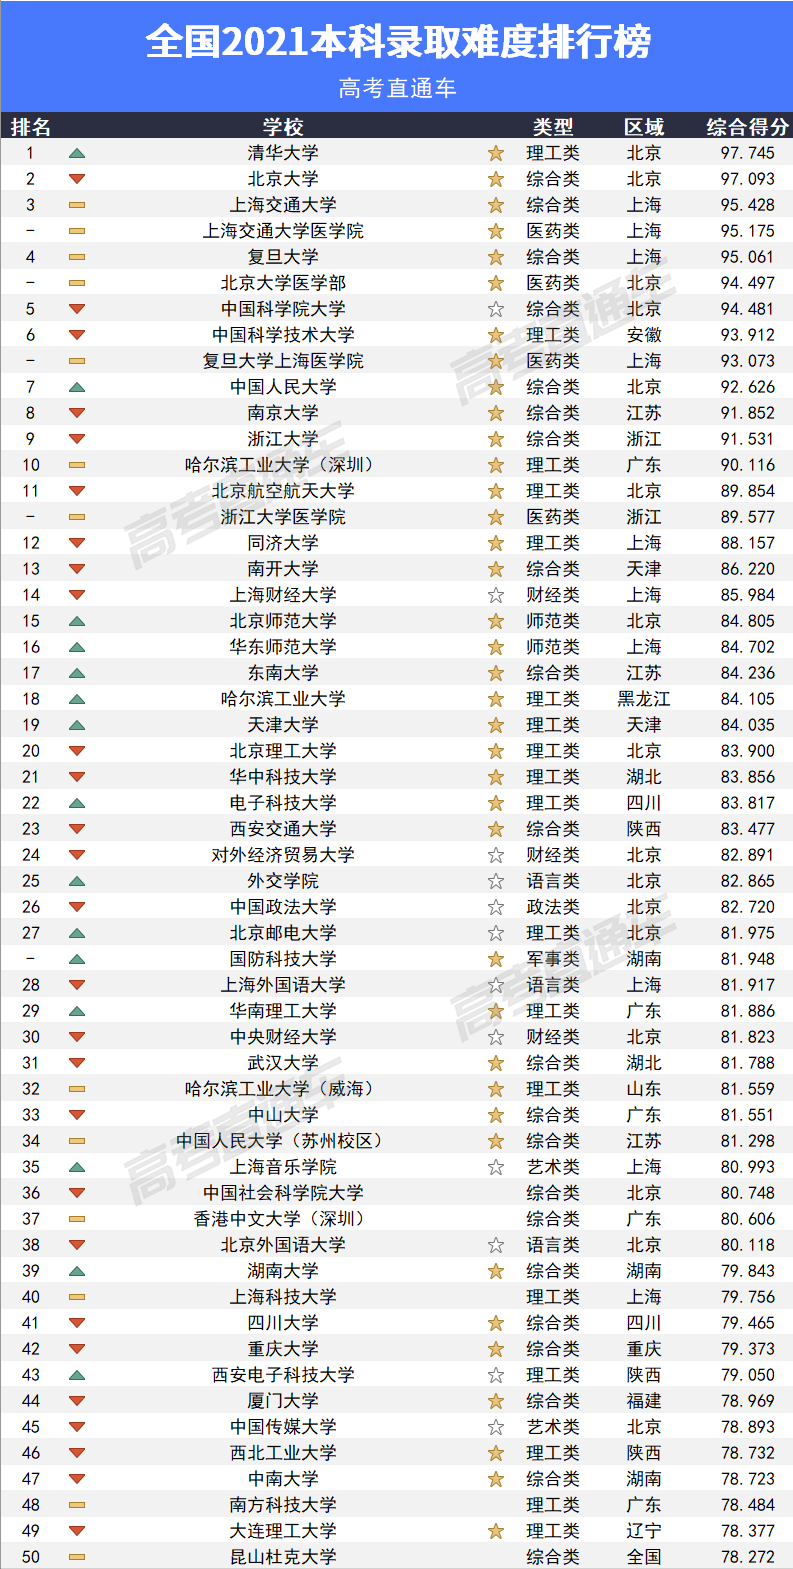This screenshot has width=793, height=1569.
Task: Click the 安徽 region cell
Action: (x=644, y=335)
